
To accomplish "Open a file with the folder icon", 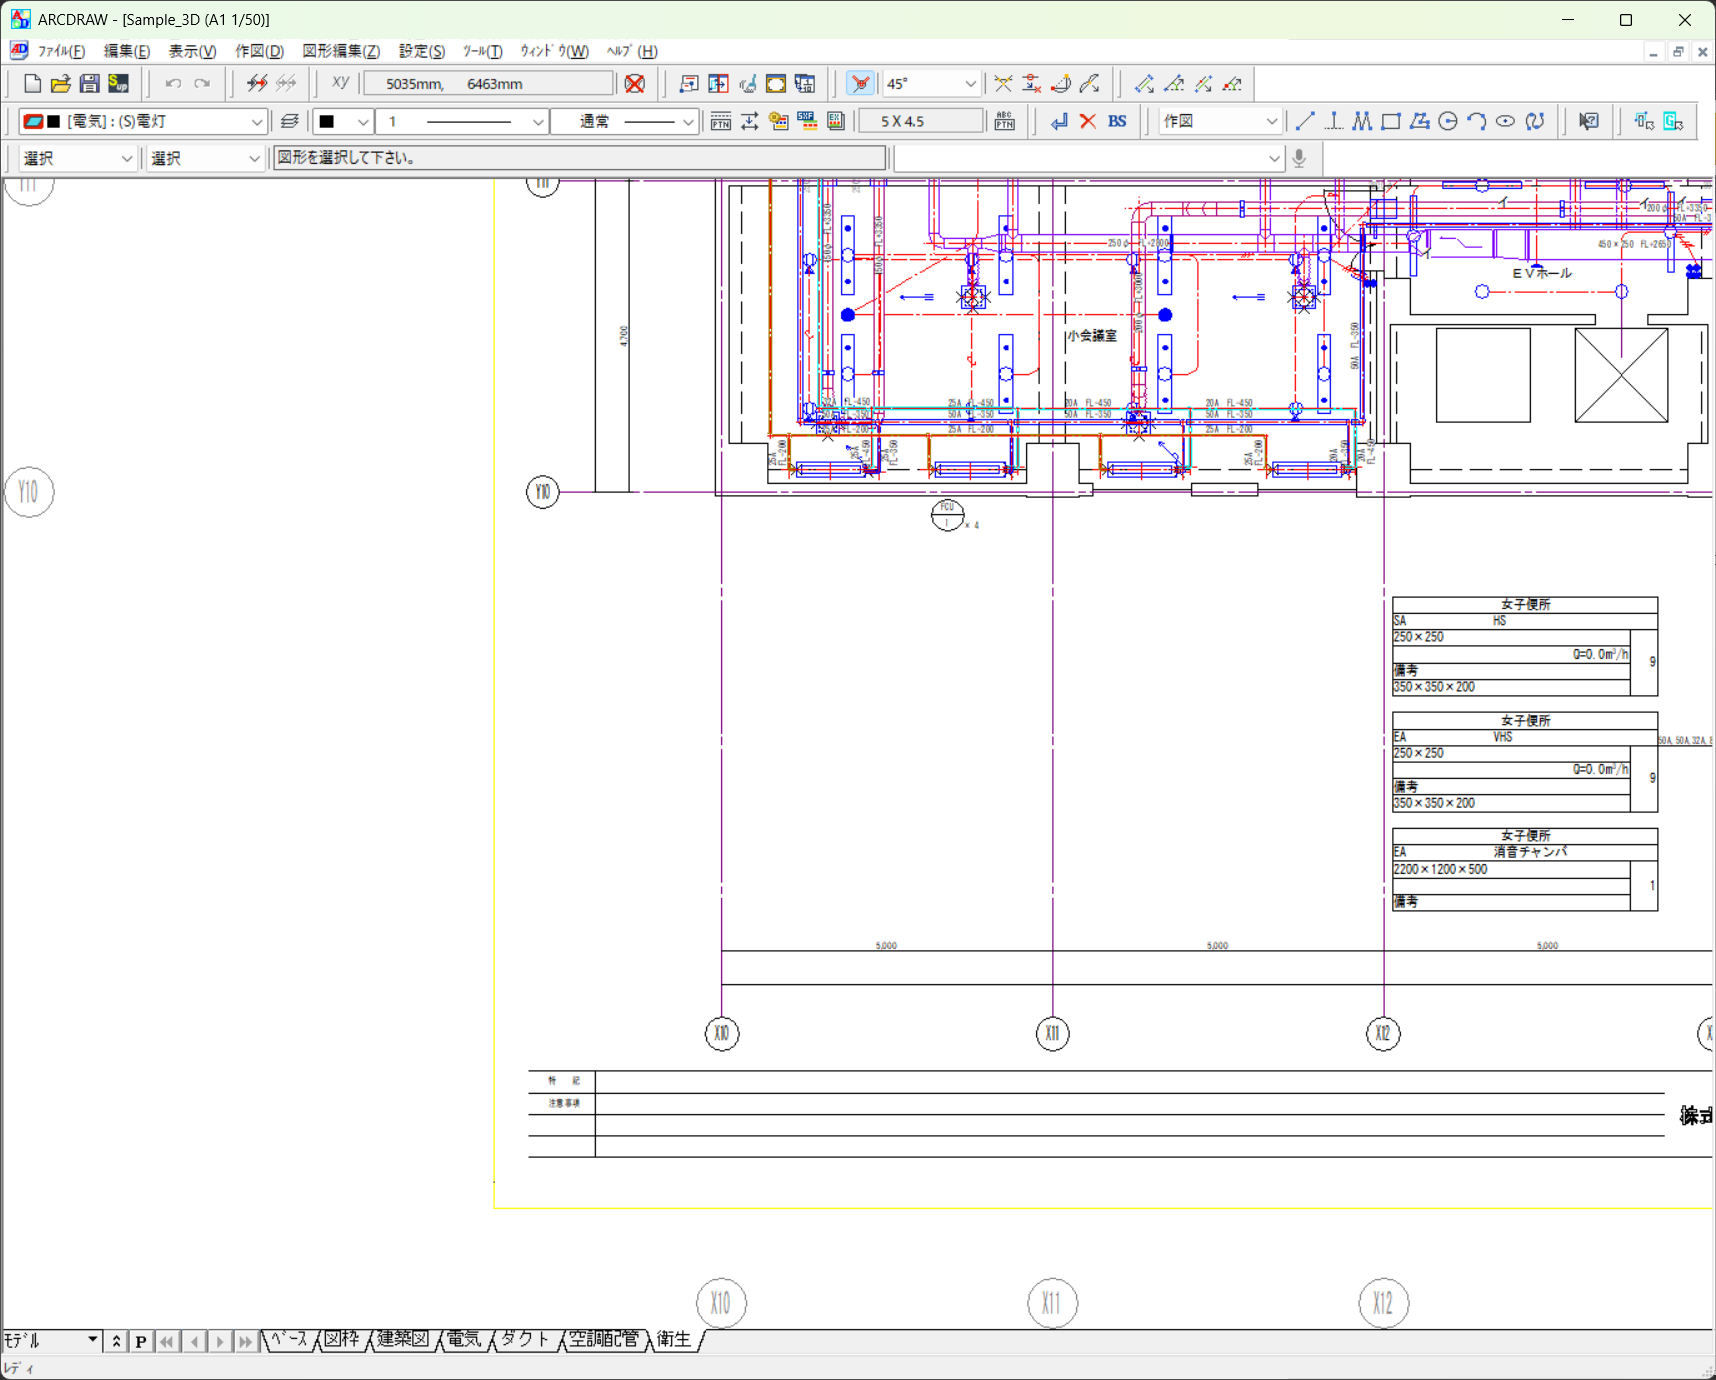I will (60, 84).
